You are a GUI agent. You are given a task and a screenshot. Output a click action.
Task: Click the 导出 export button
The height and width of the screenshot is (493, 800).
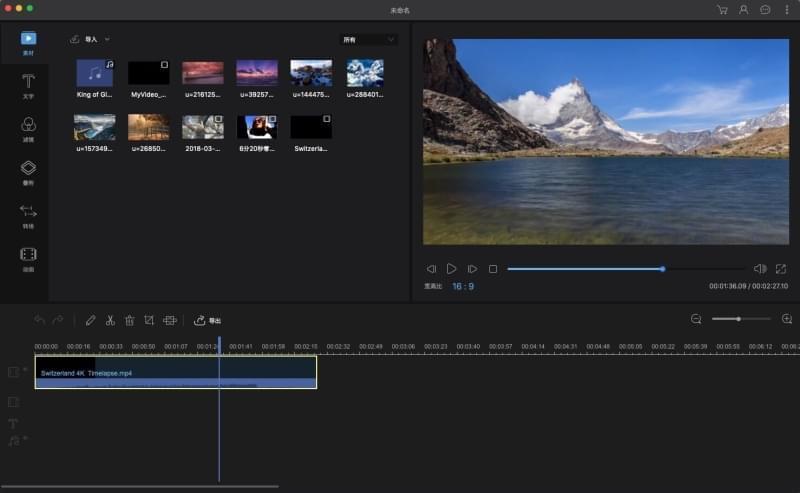[208, 320]
